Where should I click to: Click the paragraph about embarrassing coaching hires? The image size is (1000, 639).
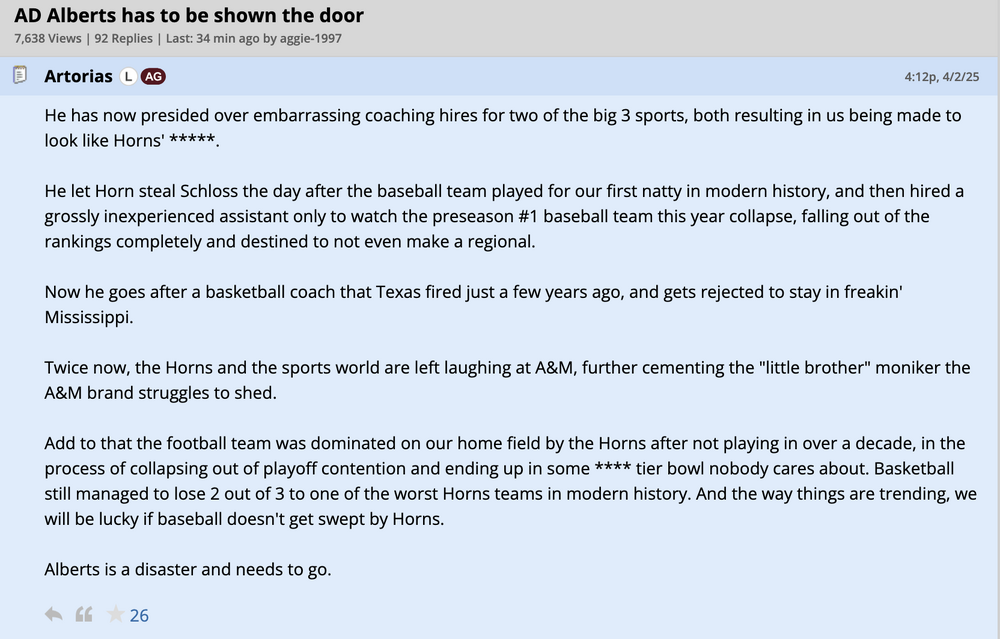pyautogui.click(x=500, y=127)
